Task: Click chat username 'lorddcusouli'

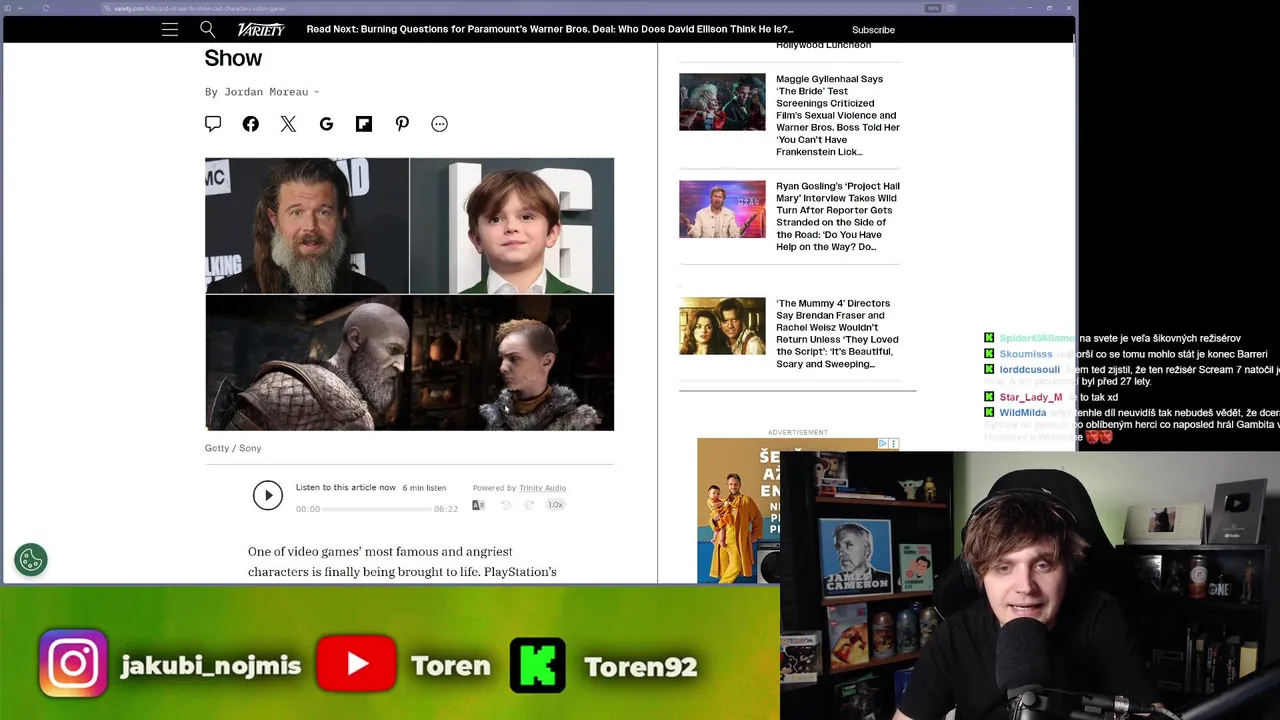Action: click(1029, 370)
